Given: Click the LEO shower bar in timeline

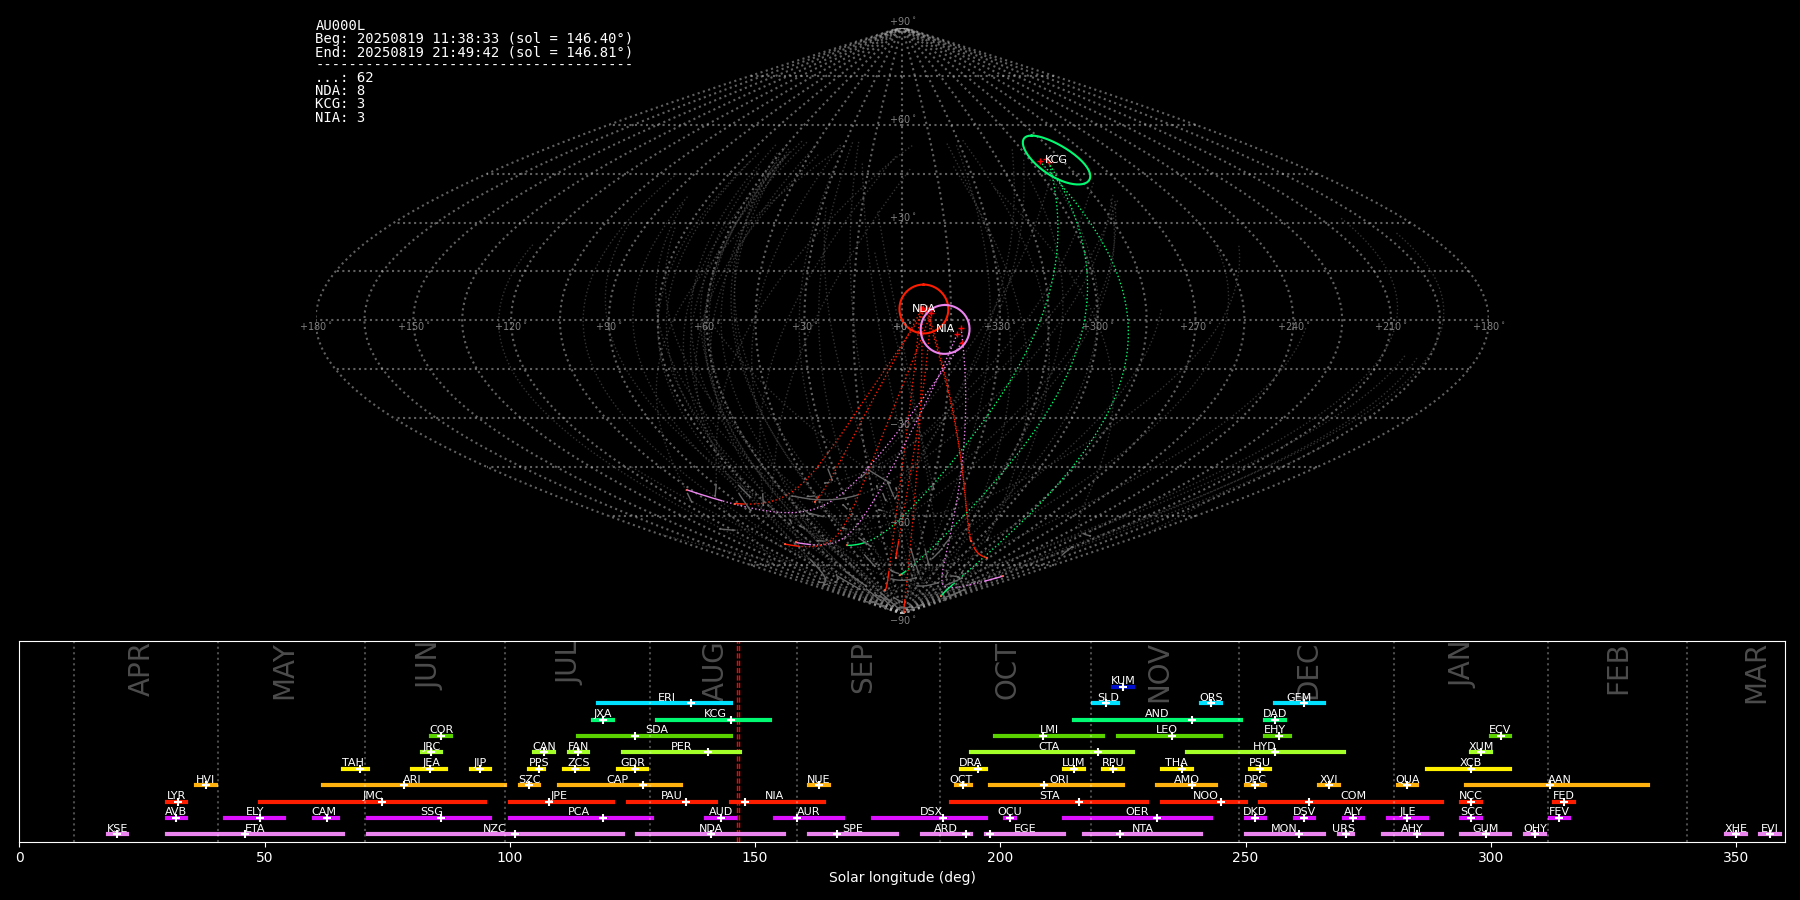Looking at the screenshot, I should 1169,736.
